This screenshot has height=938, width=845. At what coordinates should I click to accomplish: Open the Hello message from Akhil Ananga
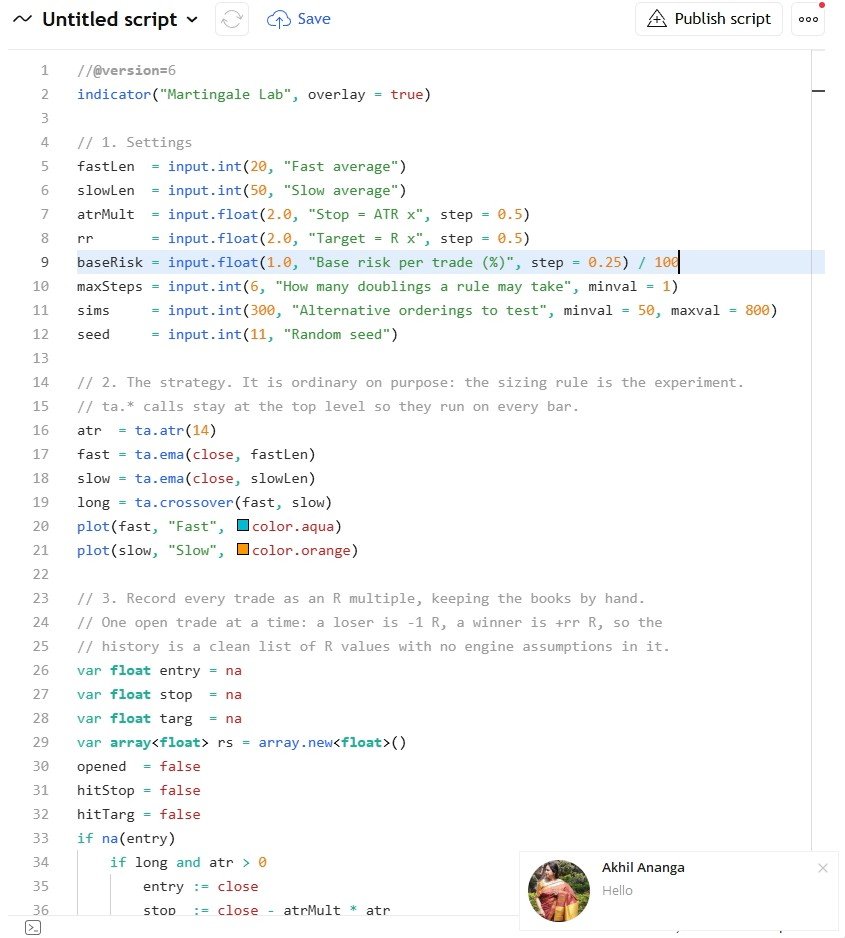point(617,891)
